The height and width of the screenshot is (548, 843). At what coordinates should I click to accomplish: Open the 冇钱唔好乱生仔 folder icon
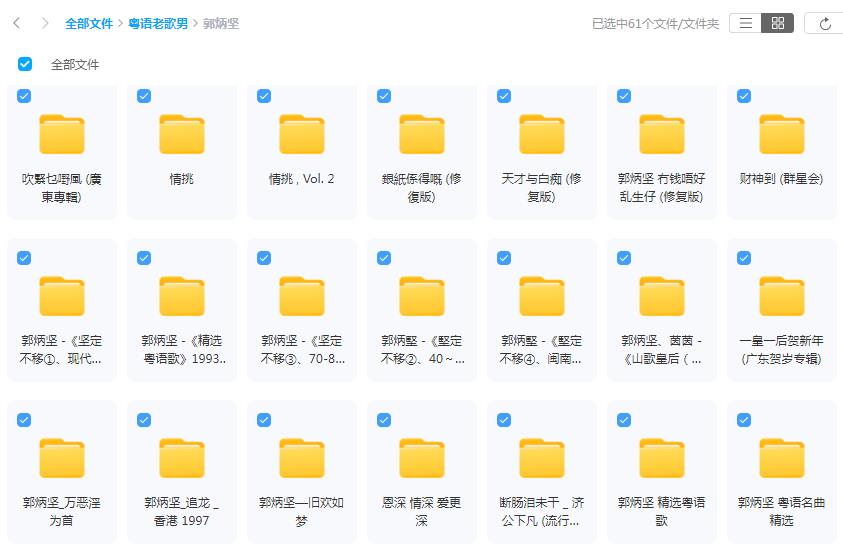click(x=662, y=134)
